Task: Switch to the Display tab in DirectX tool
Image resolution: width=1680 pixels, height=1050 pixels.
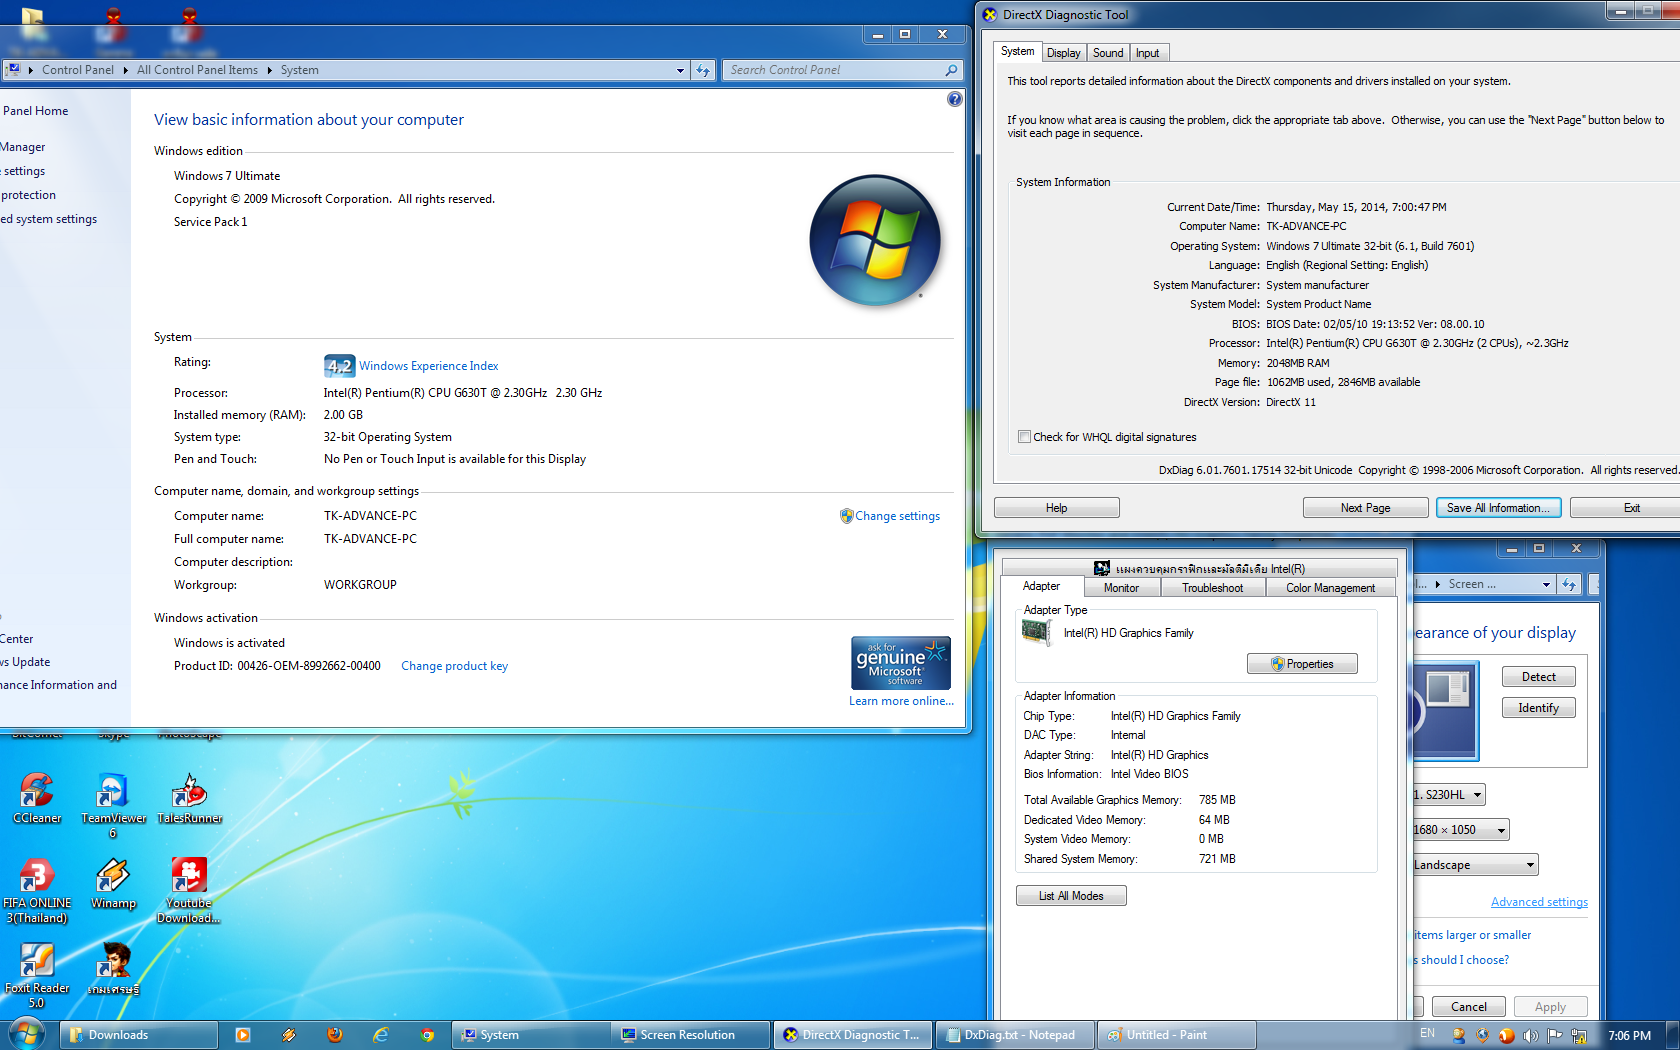Action: point(1063,53)
